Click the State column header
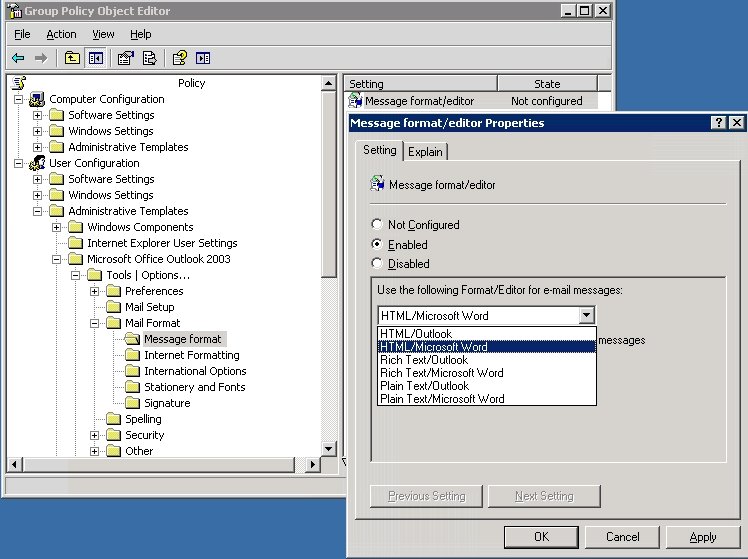This screenshot has width=748, height=559. tap(547, 84)
